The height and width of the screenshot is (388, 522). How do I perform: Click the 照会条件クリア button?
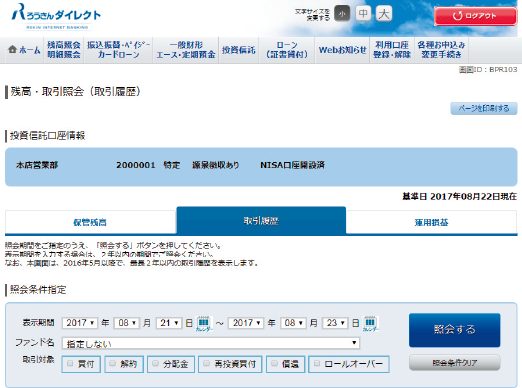click(455, 363)
